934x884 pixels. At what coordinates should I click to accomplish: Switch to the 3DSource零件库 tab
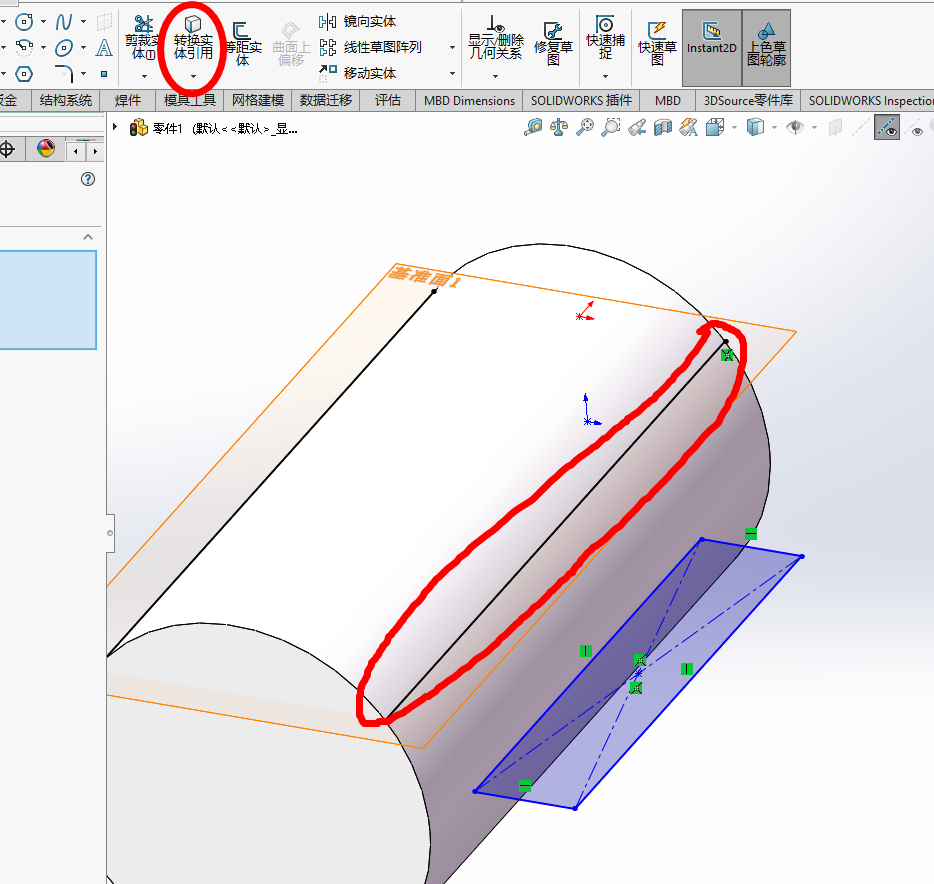pos(748,101)
